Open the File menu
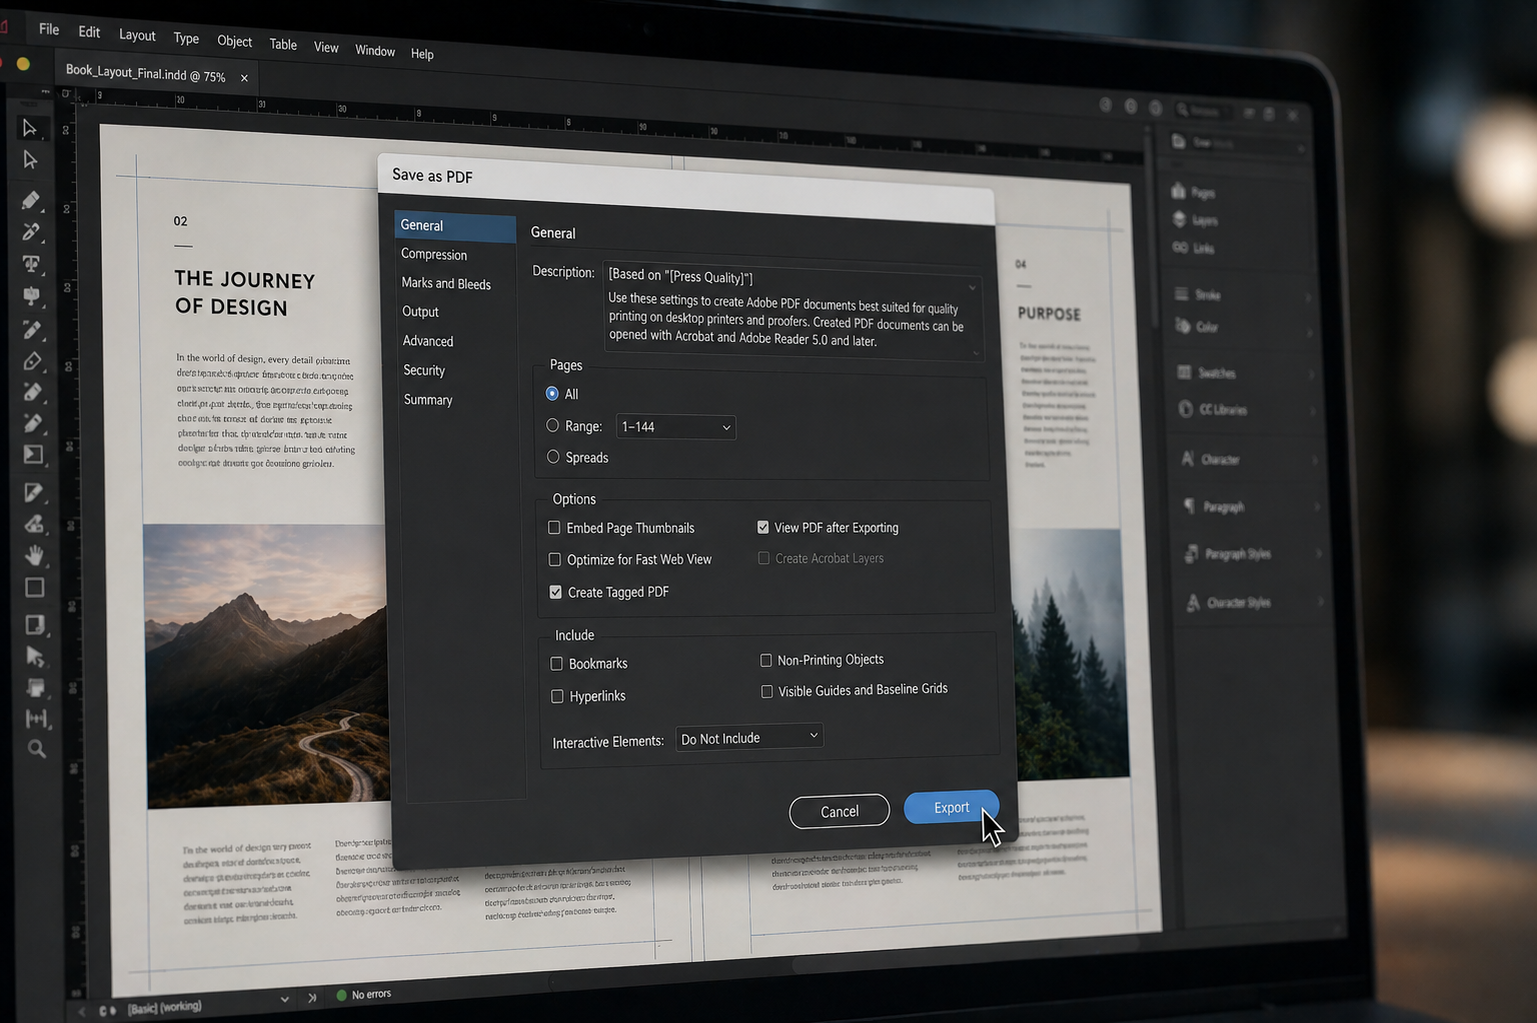This screenshot has height=1023, width=1537. pos(49,29)
